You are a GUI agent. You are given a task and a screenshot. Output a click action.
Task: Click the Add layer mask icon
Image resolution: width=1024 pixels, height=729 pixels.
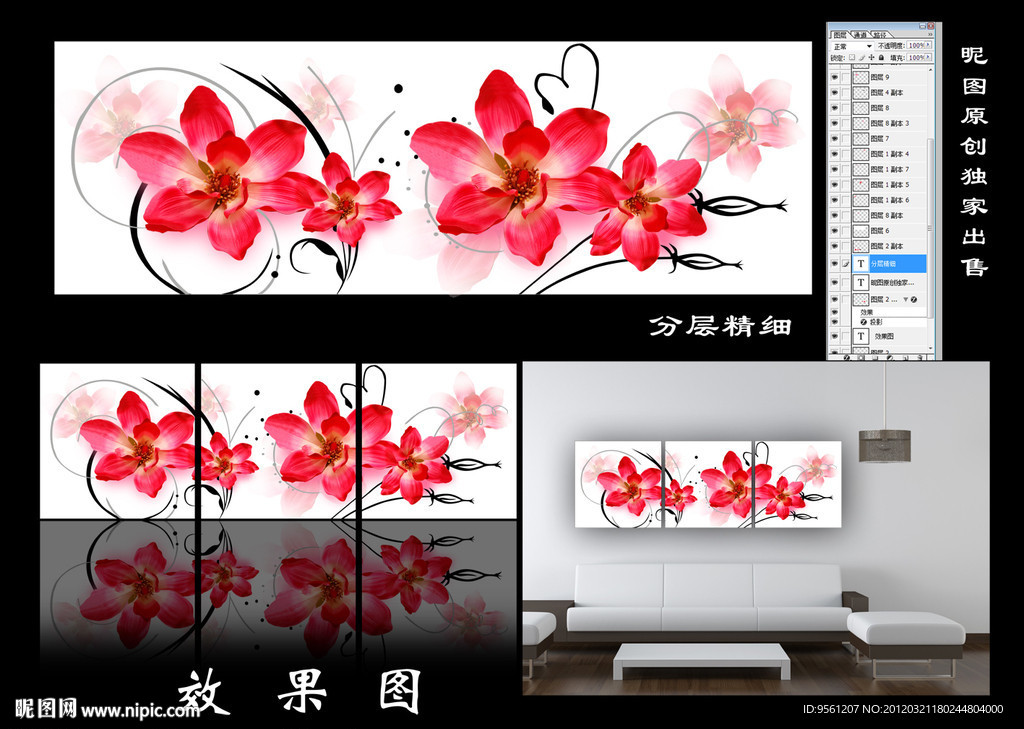(x=861, y=357)
